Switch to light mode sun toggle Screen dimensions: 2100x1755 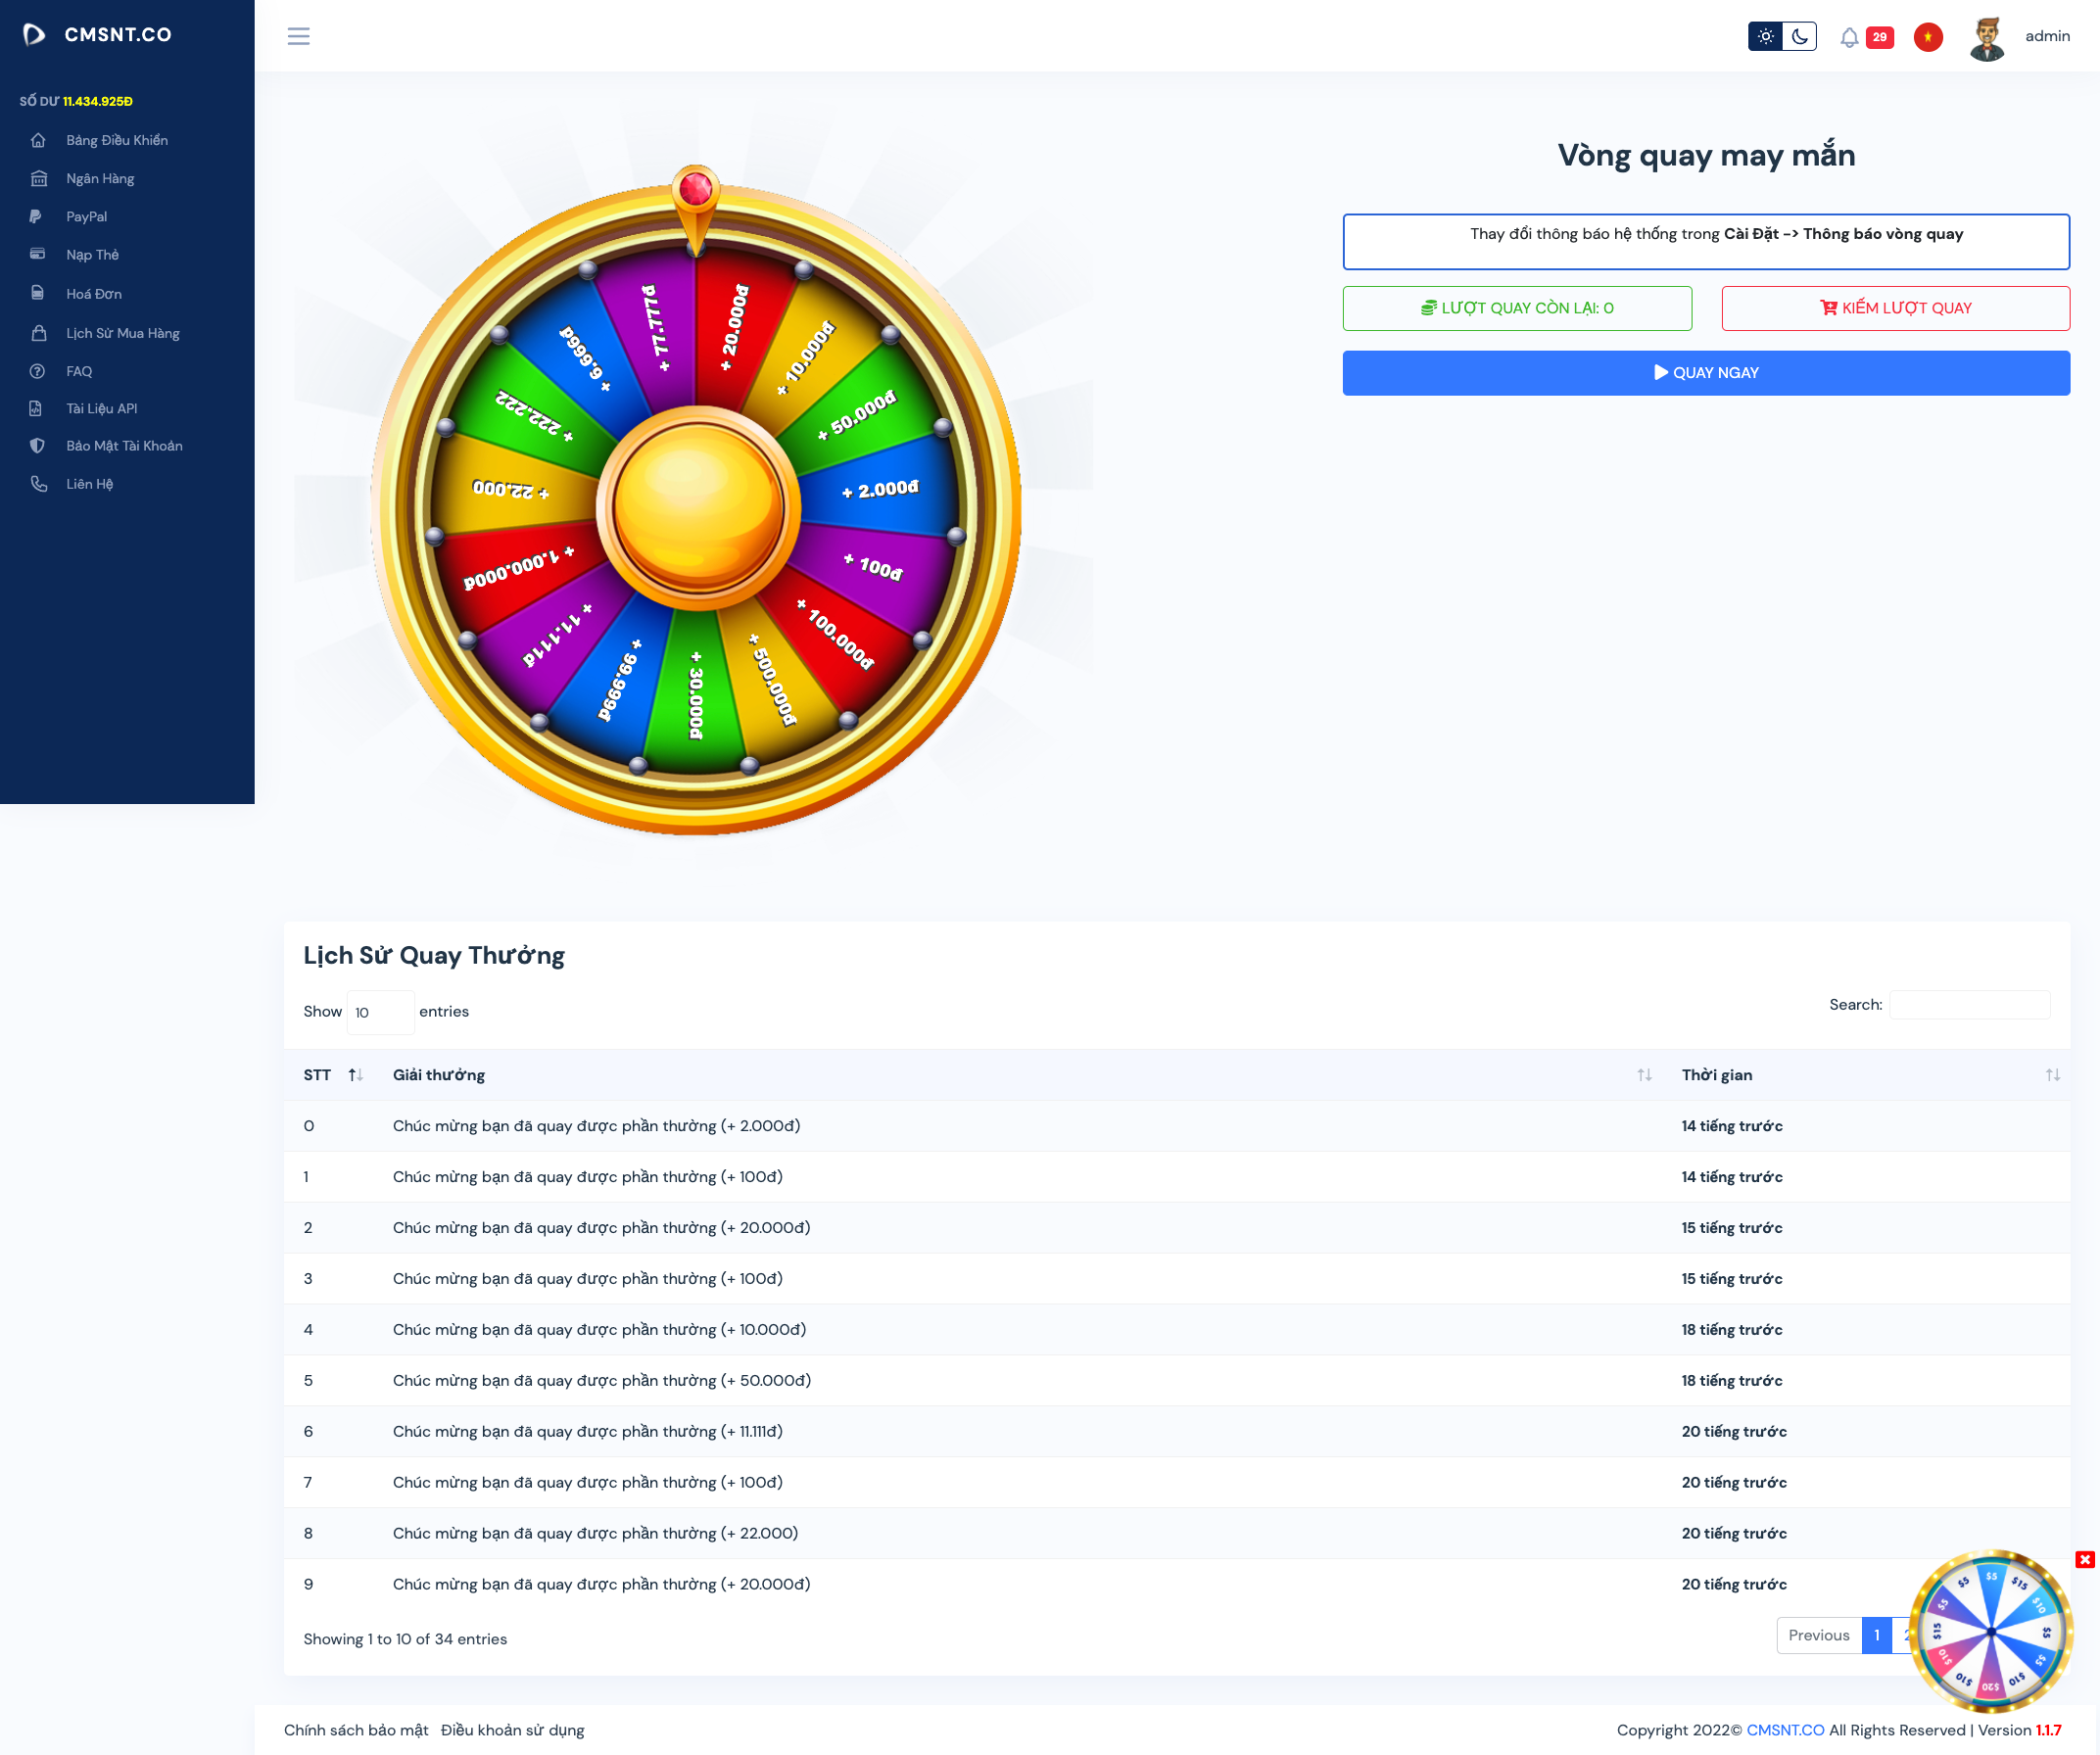point(1765,37)
